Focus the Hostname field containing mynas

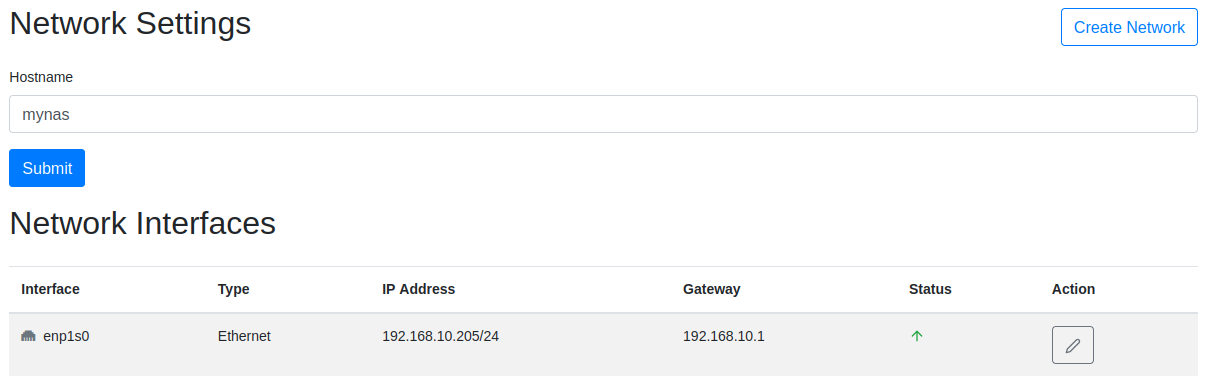click(x=603, y=114)
